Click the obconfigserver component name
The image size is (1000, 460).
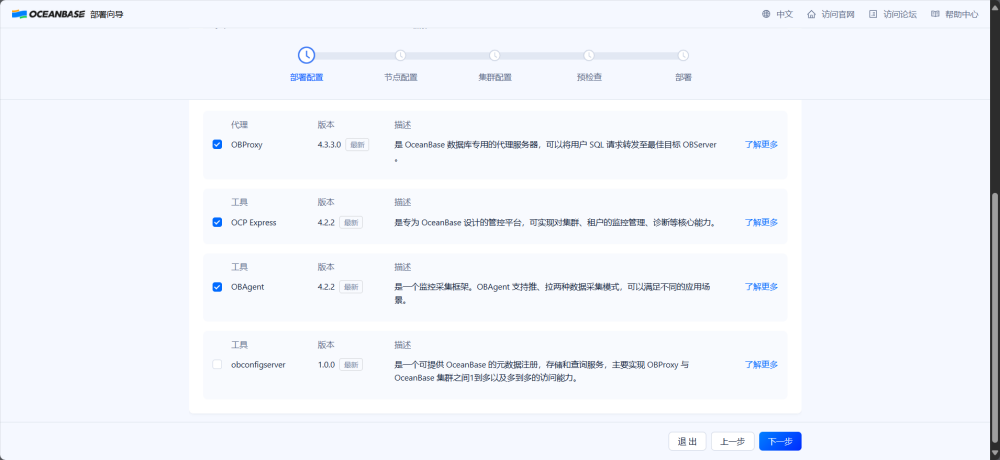click(258, 365)
